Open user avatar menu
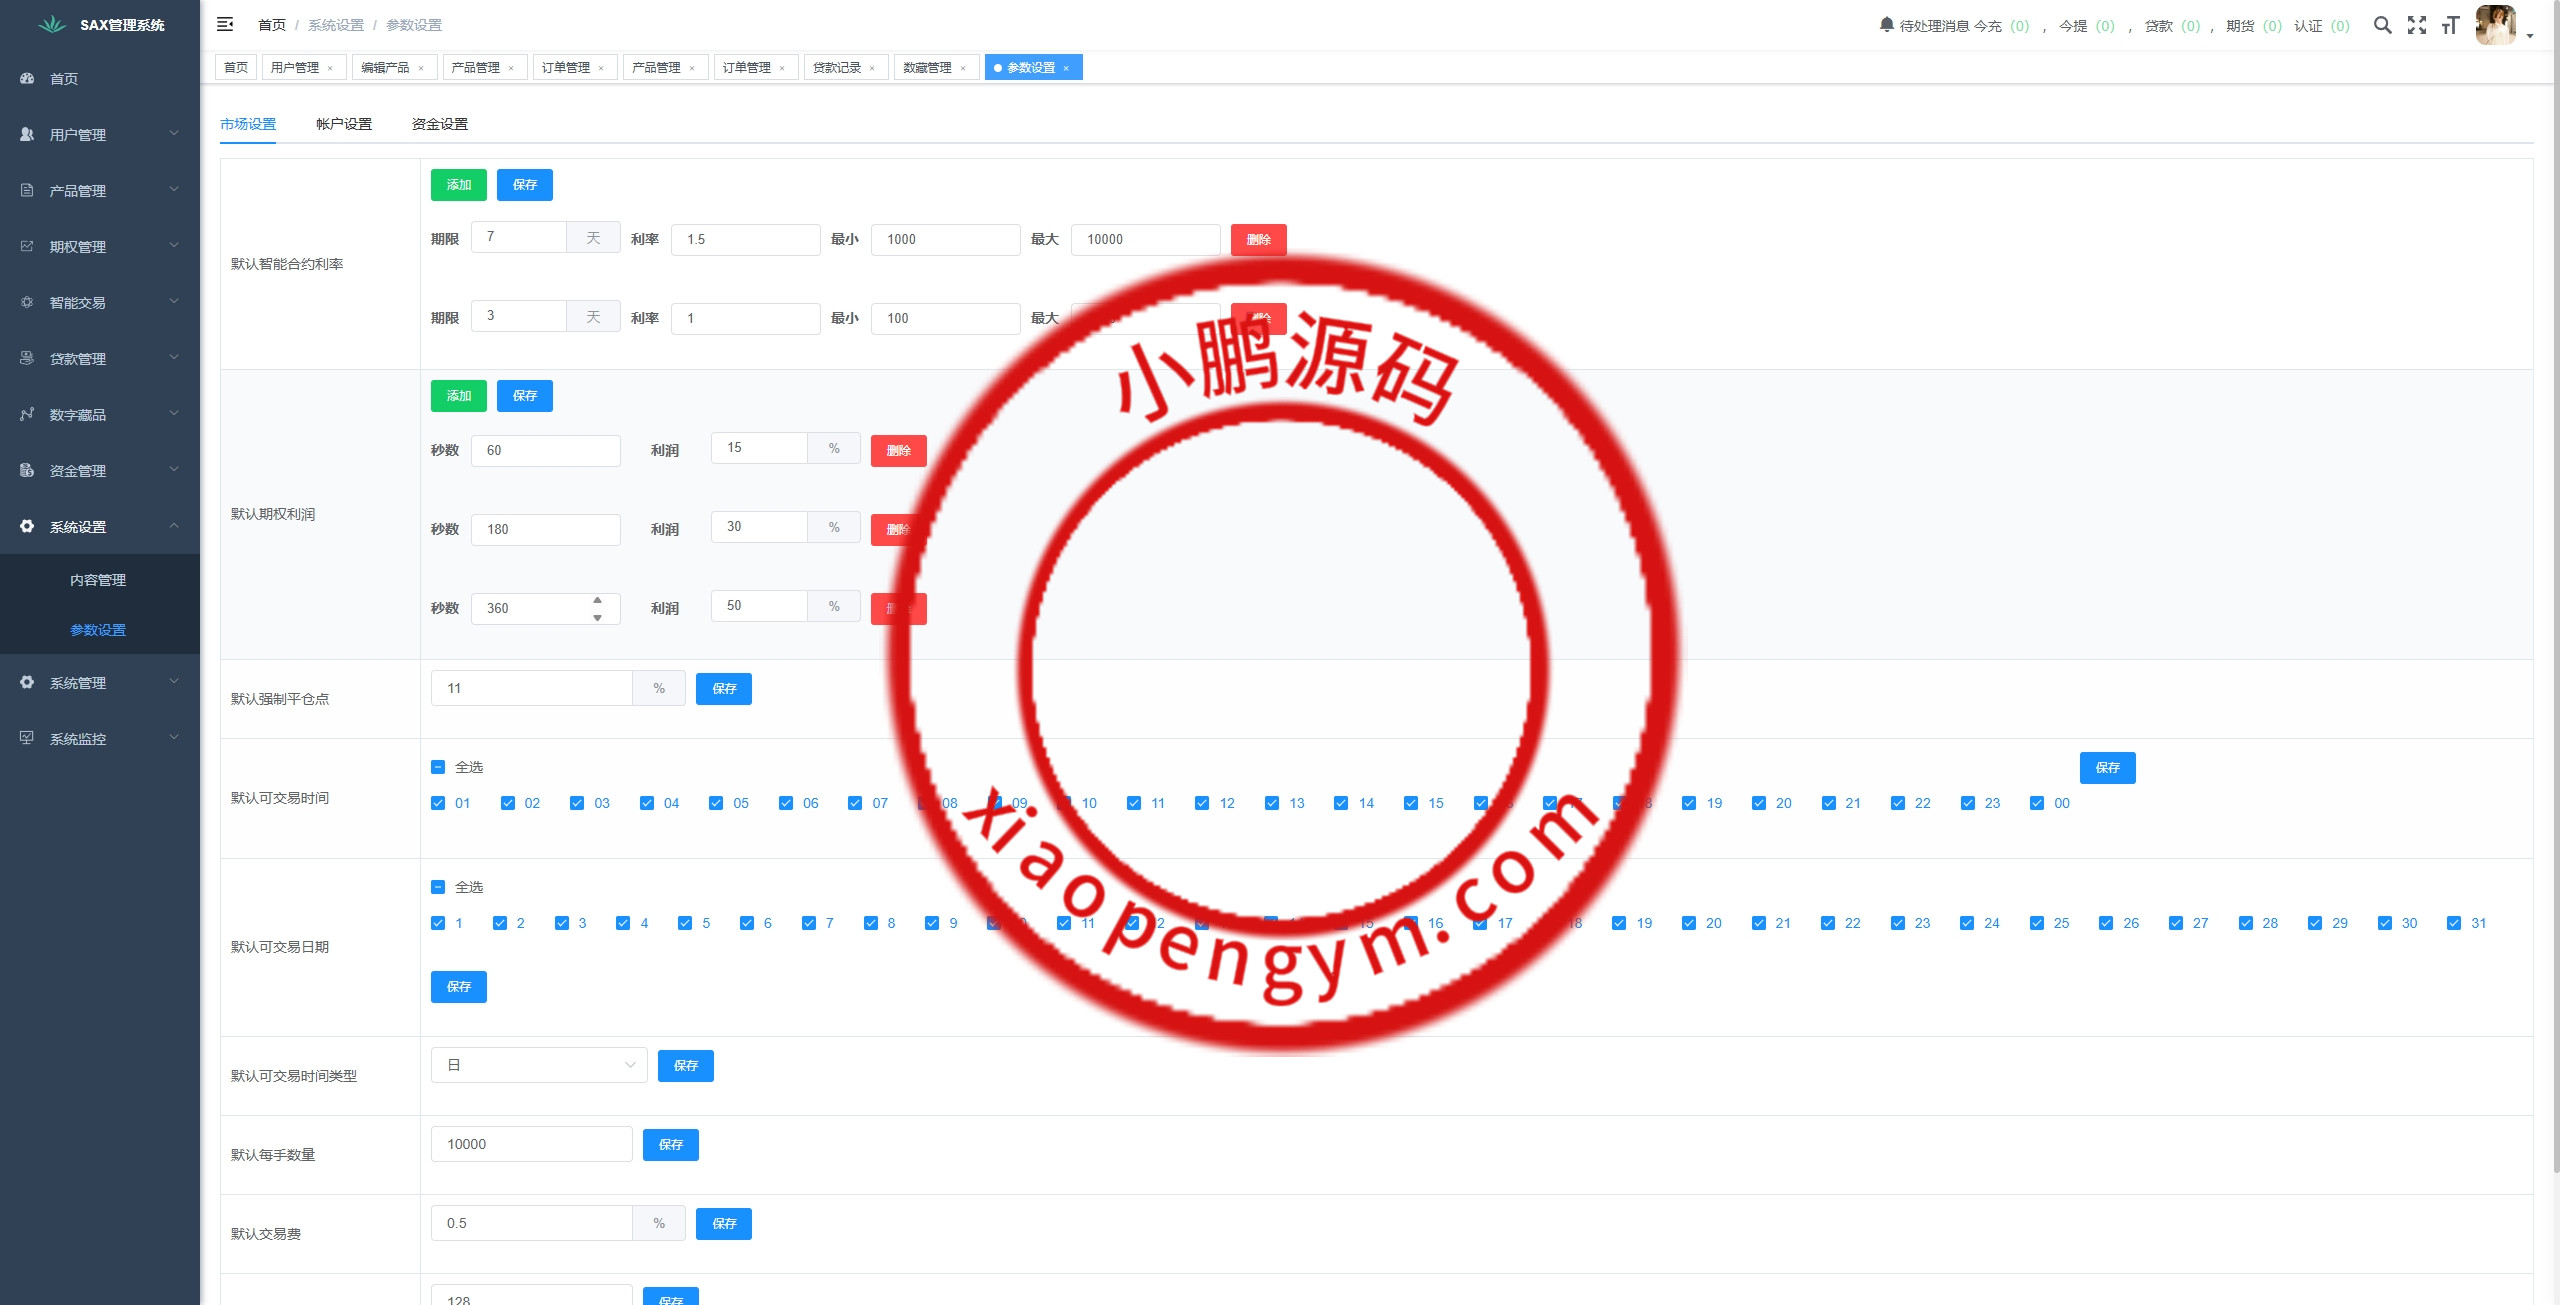Screen dimensions: 2560x1305 click(x=2497, y=25)
